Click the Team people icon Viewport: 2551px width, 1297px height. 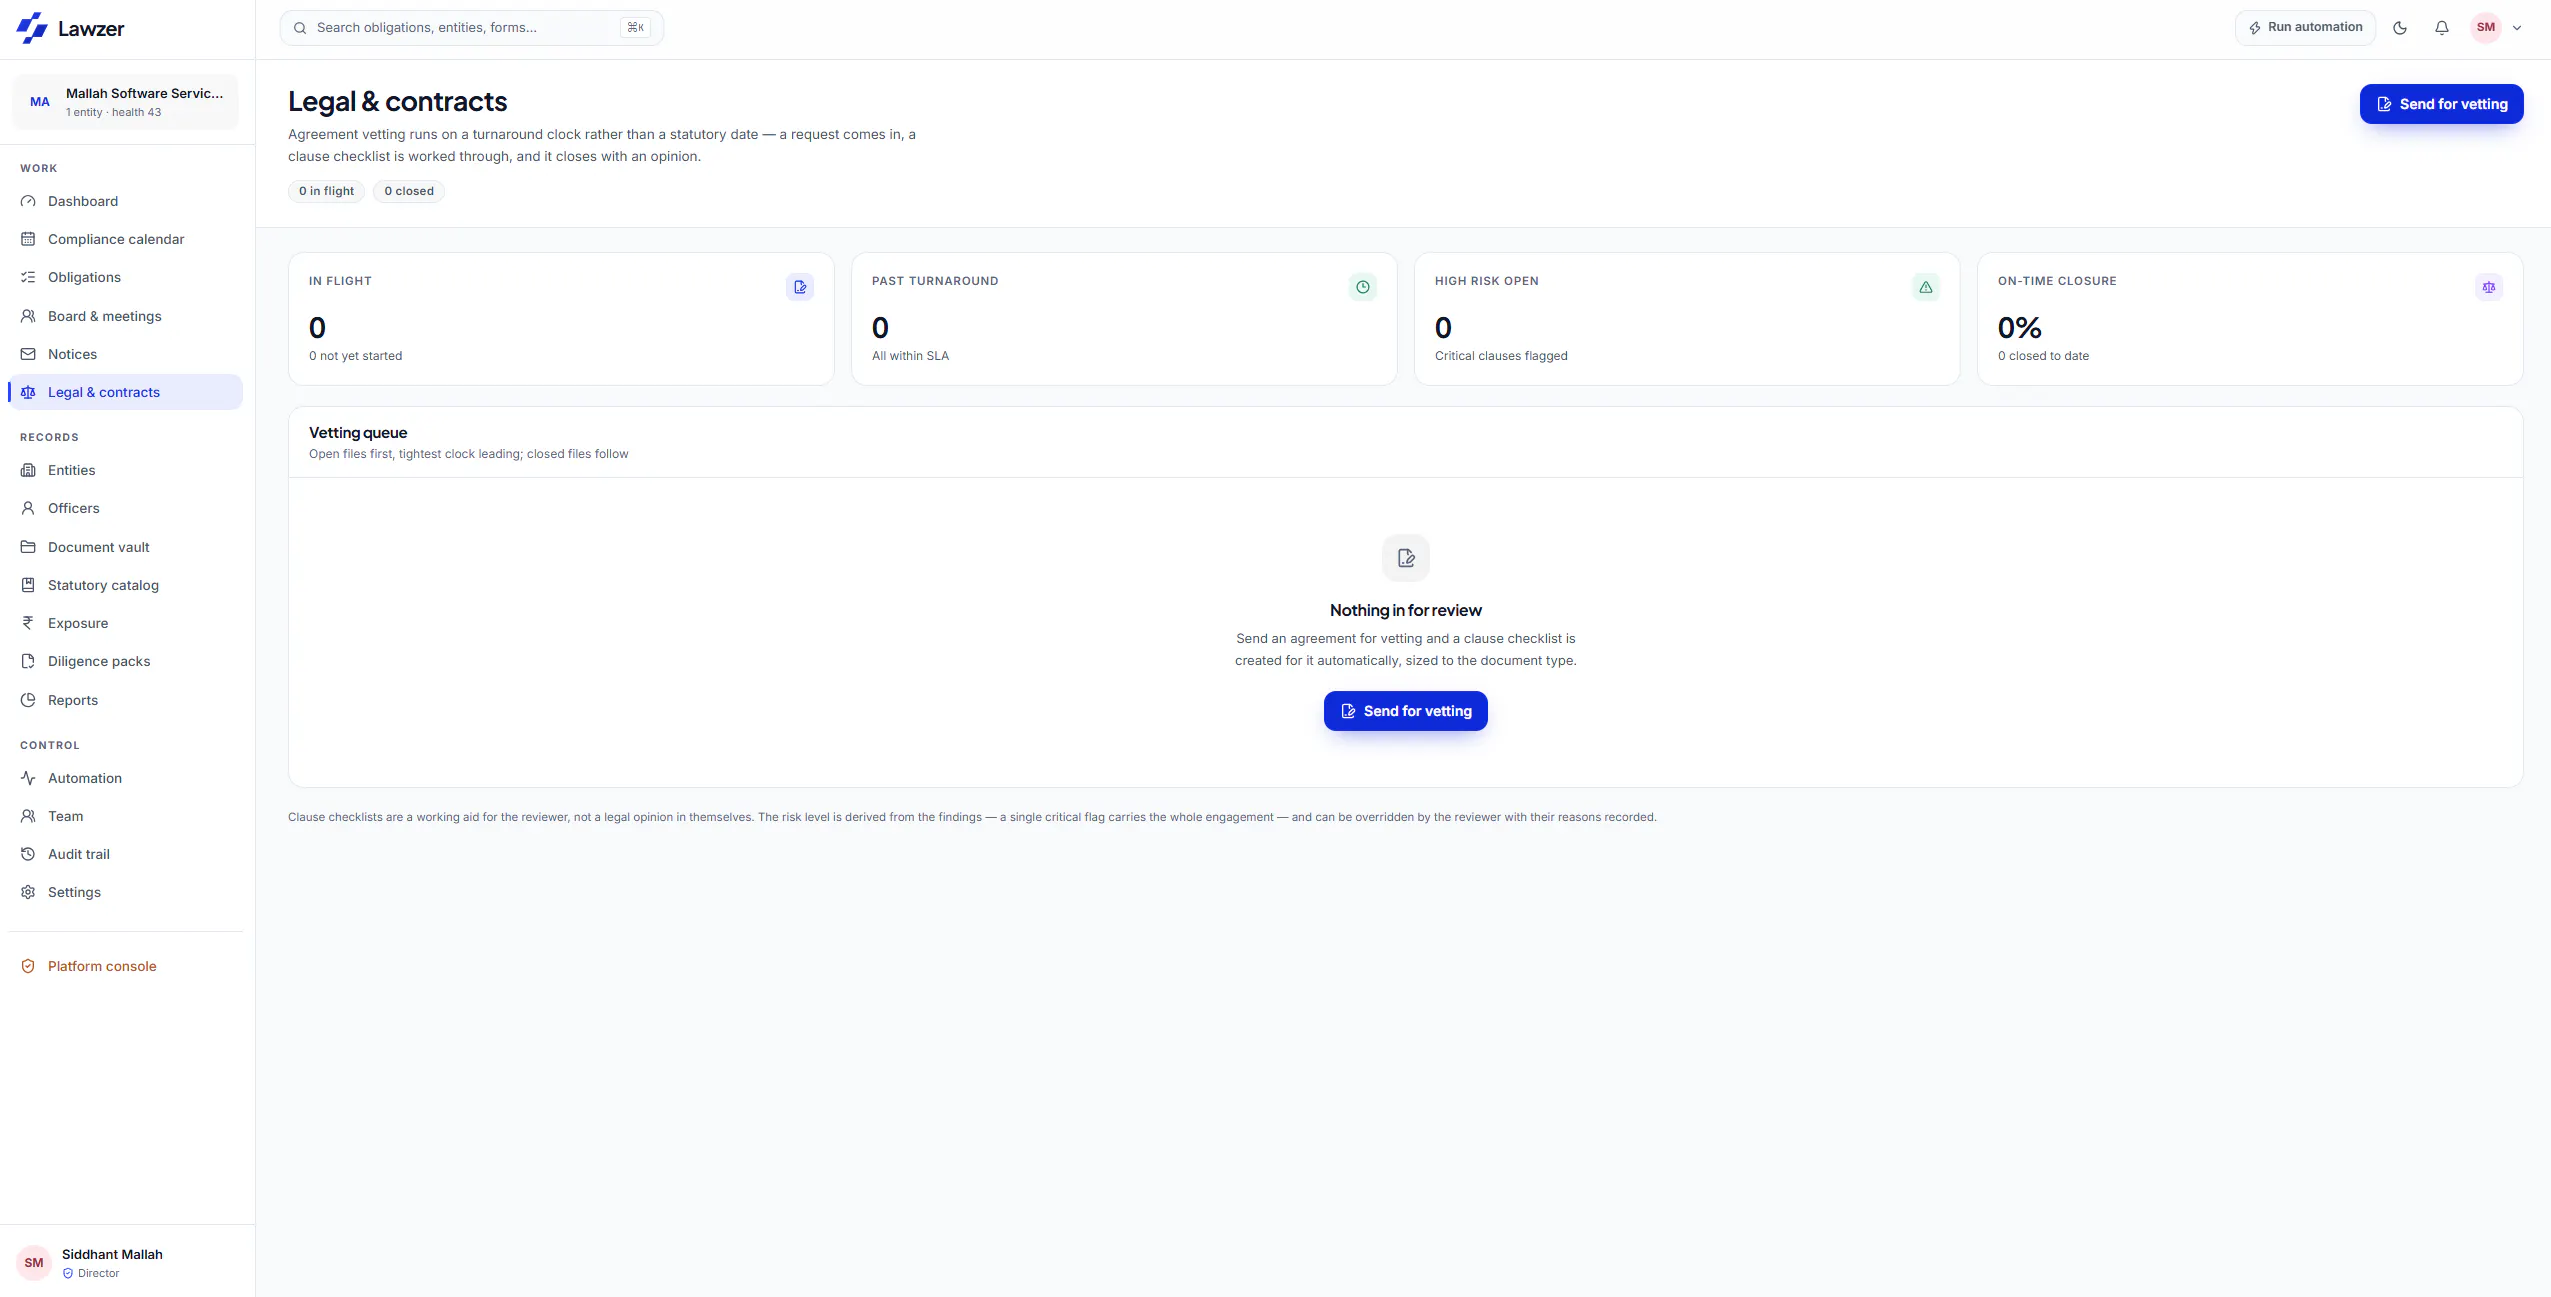pos(28,816)
